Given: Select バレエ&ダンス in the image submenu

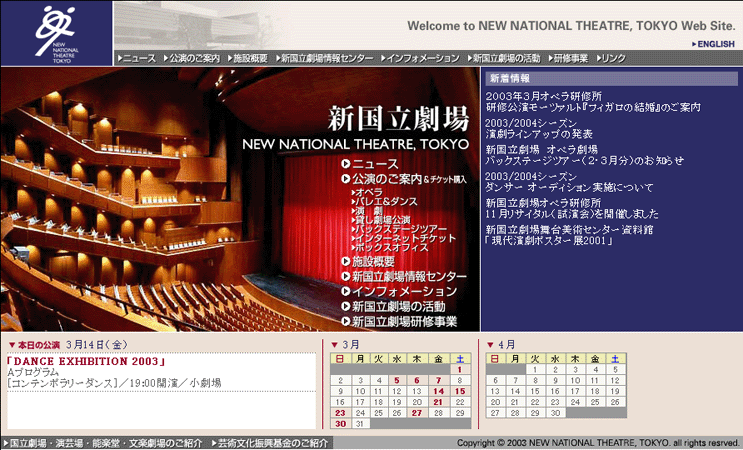Looking at the screenshot, I should pos(384,201).
